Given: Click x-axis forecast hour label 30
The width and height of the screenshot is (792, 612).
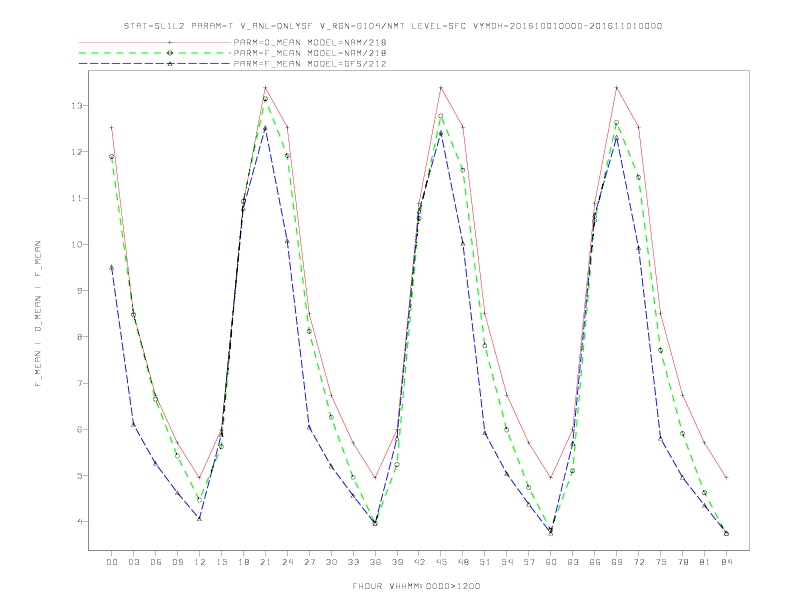Looking at the screenshot, I should pyautogui.click(x=331, y=562).
